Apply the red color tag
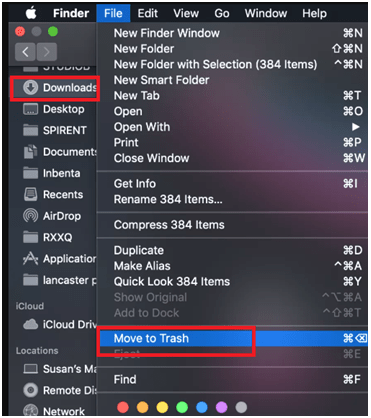Image resolution: width=371 pixels, height=418 pixels. [123, 407]
